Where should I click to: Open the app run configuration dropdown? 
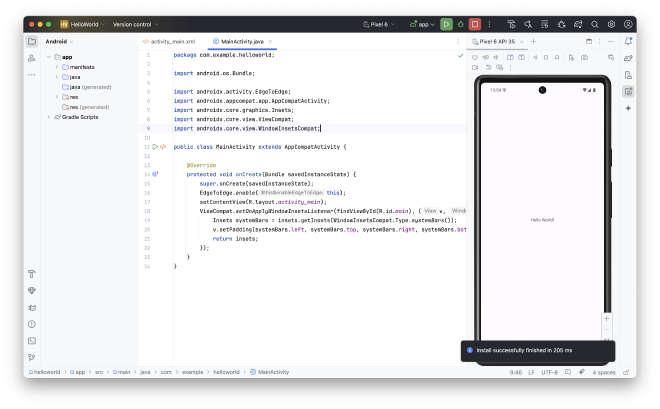[422, 24]
